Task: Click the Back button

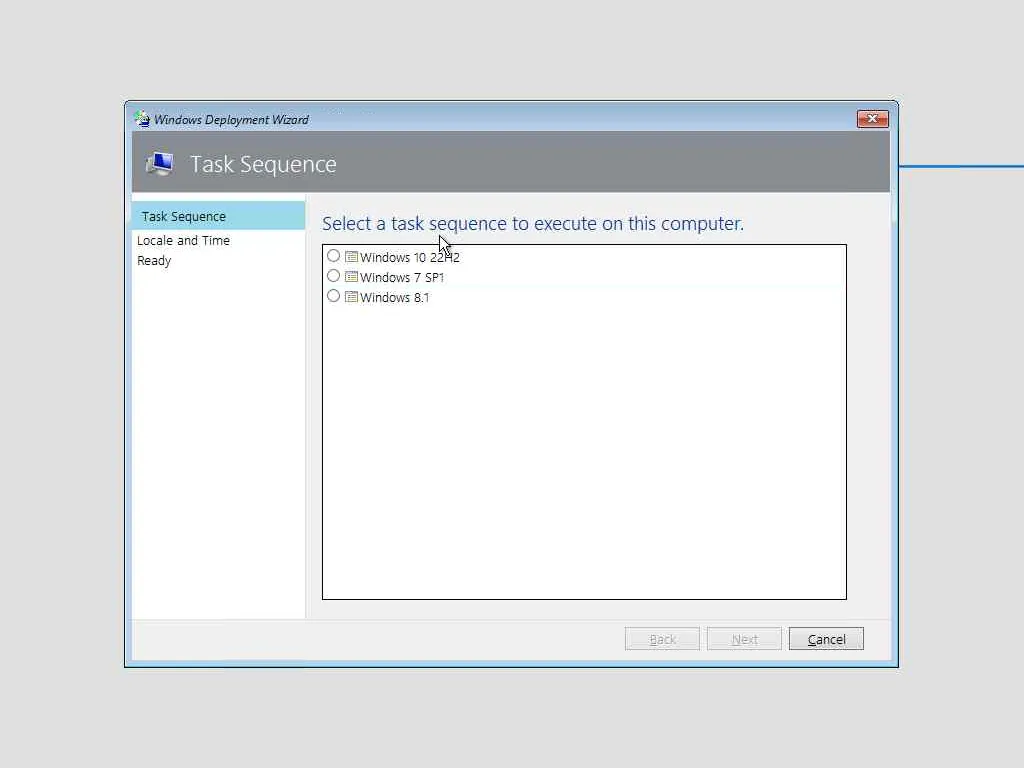Action: click(x=662, y=639)
